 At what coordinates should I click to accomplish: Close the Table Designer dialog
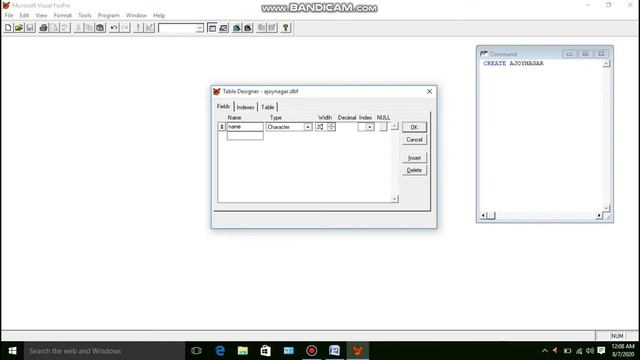429,91
